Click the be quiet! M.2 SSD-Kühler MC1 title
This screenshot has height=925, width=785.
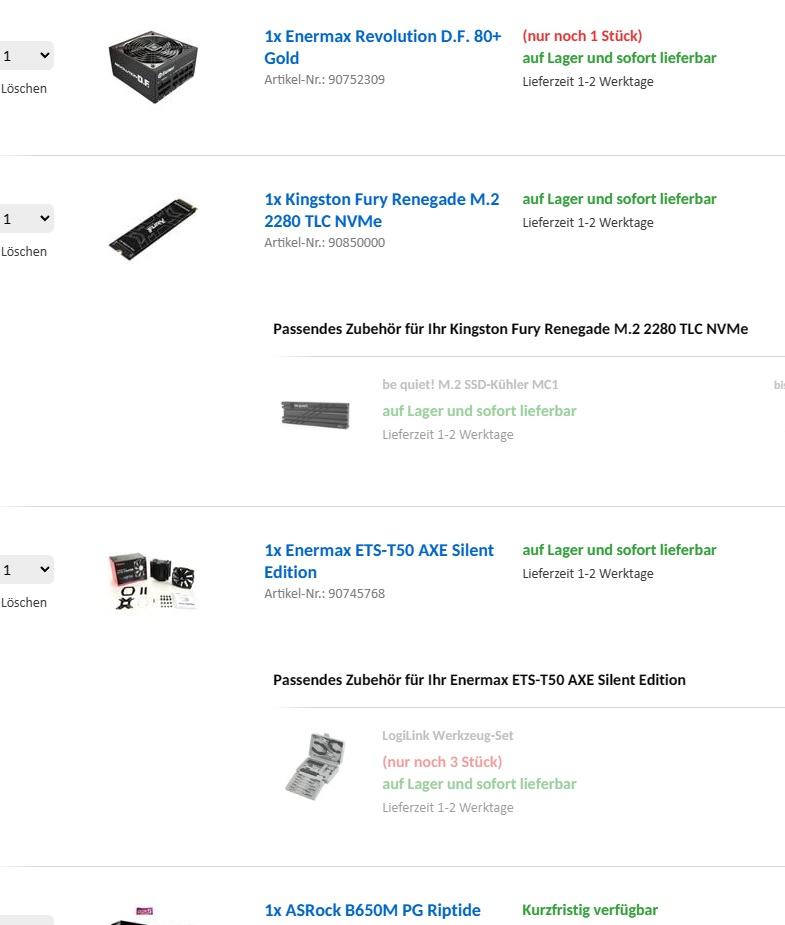(470, 384)
